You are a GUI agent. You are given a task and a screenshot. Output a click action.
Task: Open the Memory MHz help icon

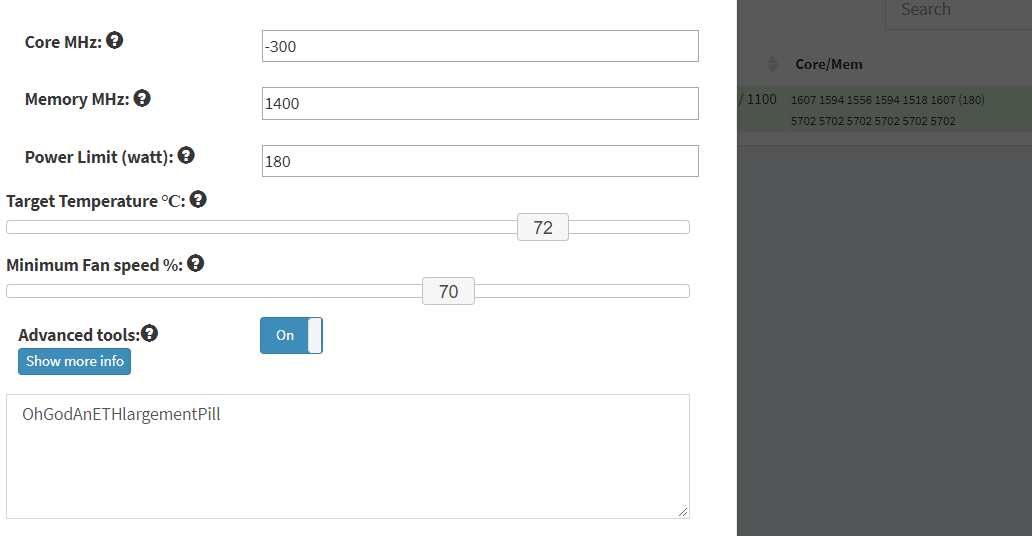[x=142, y=98]
